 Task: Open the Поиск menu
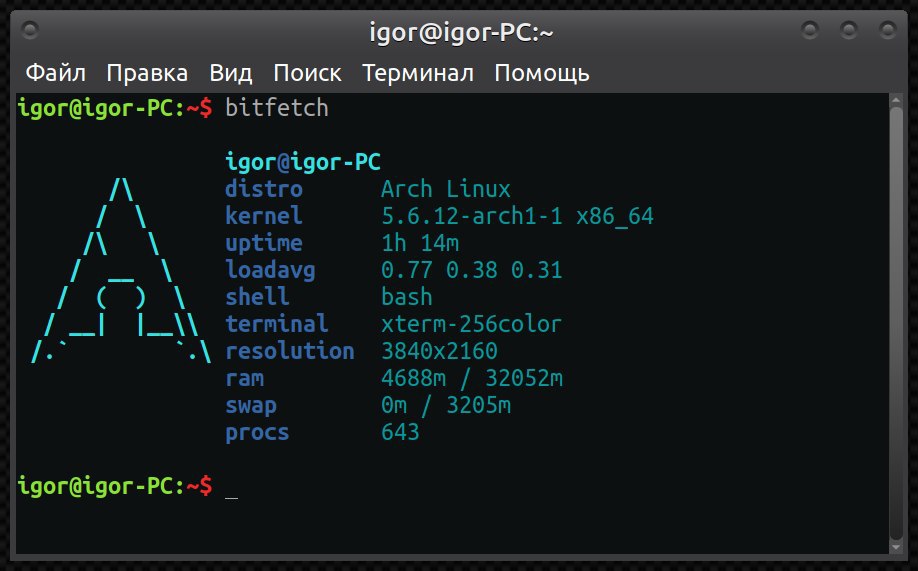pyautogui.click(x=307, y=73)
